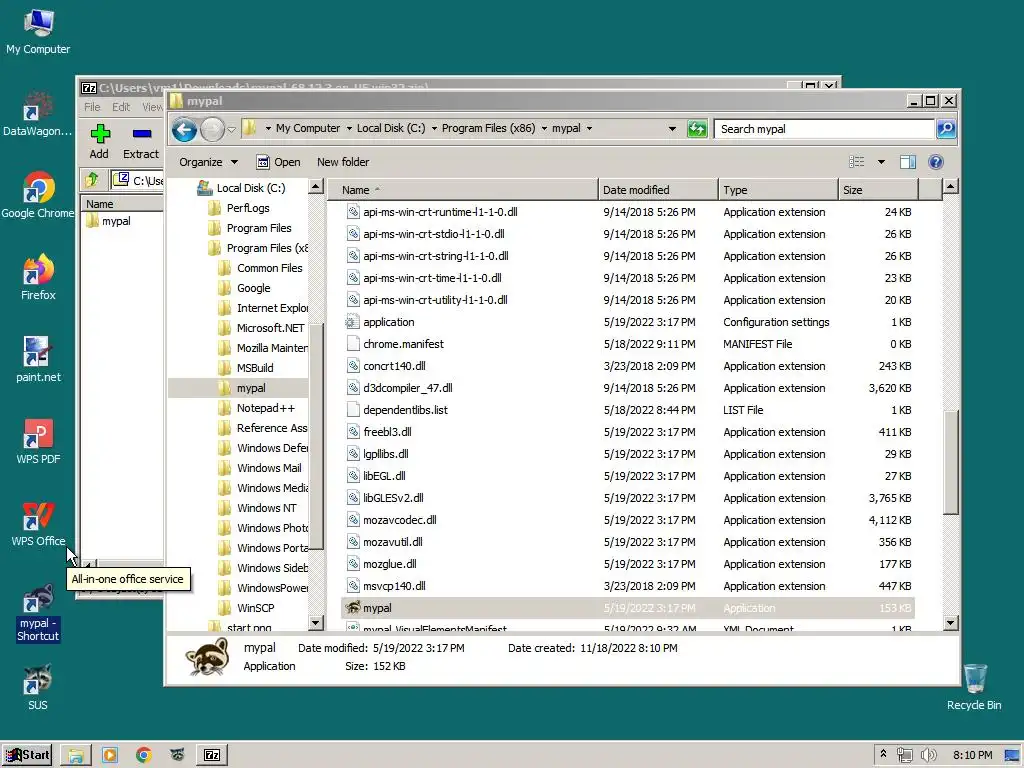This screenshot has width=1024, height=768.
Task: Click the file list scroll down arrow
Action: (x=951, y=623)
